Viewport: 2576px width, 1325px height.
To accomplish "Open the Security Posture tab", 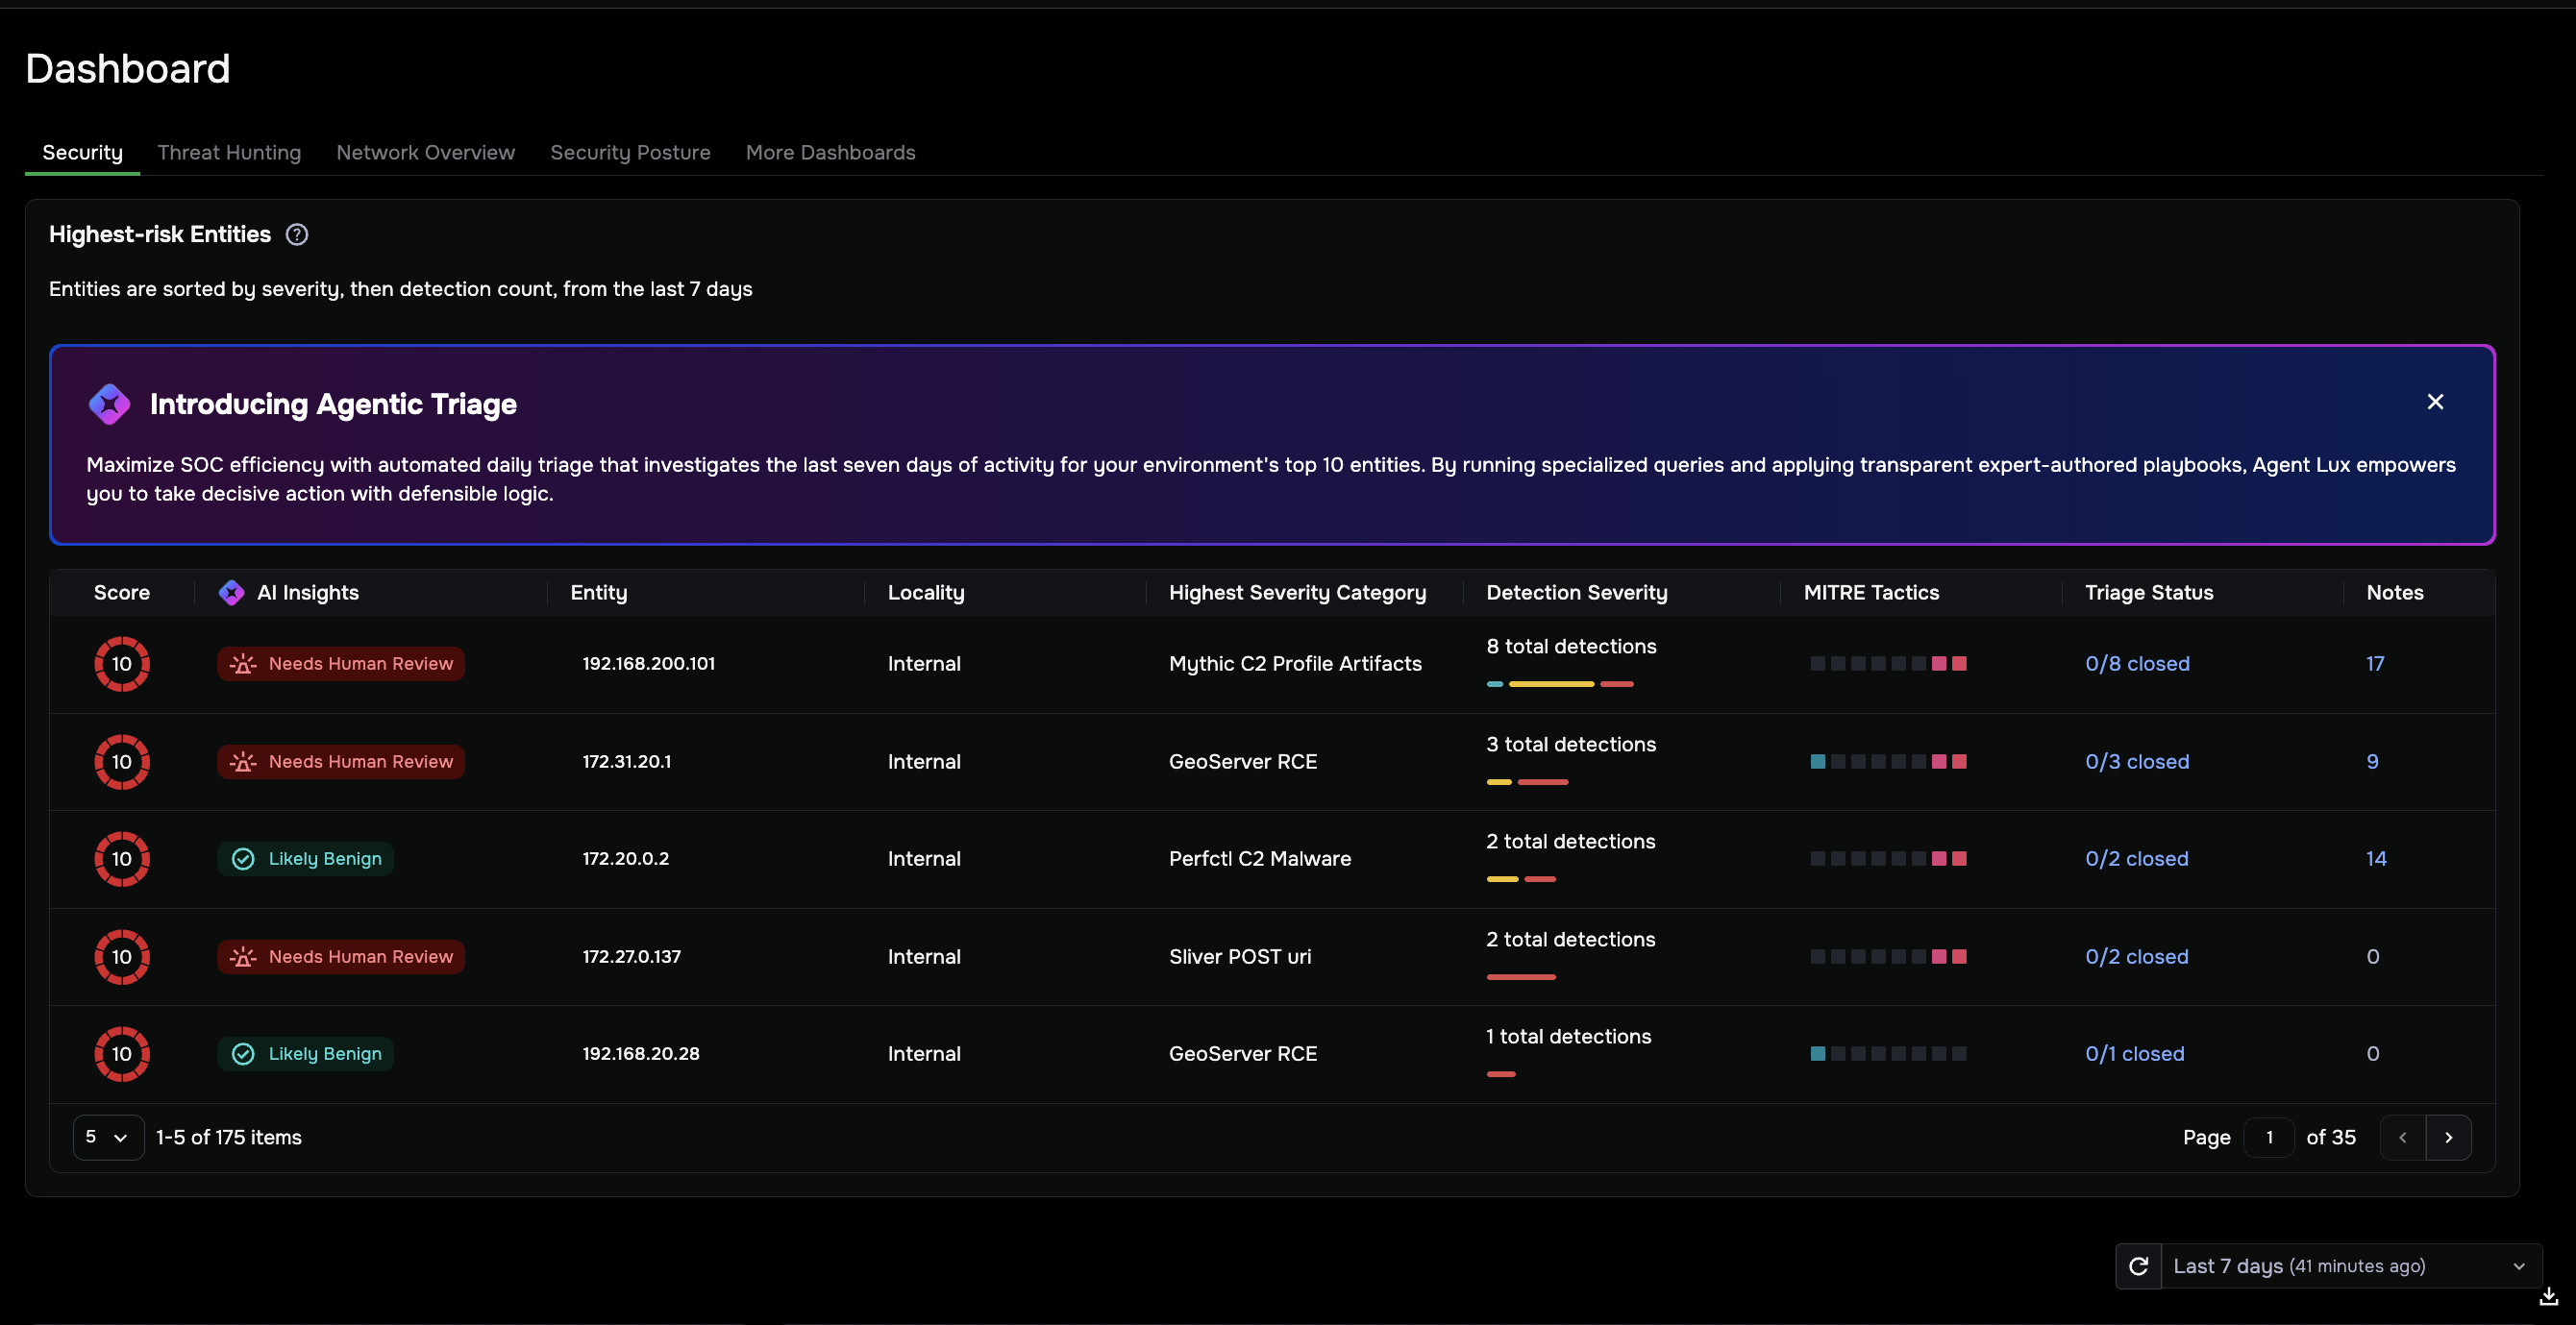I will (x=630, y=153).
